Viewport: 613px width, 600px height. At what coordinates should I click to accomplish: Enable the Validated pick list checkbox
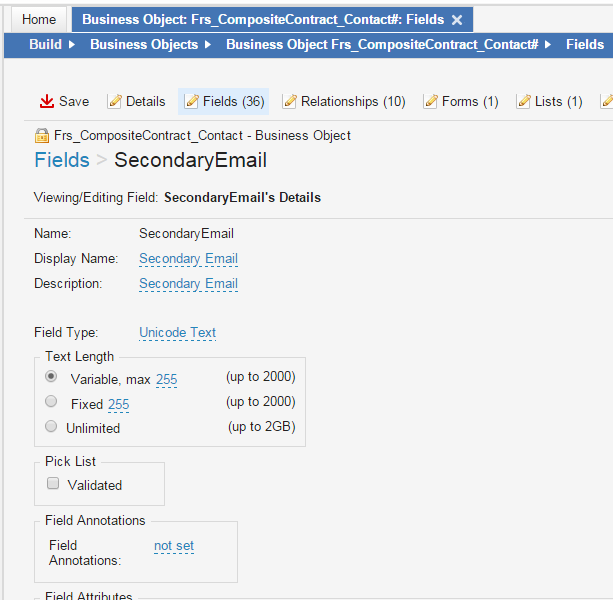pos(54,484)
